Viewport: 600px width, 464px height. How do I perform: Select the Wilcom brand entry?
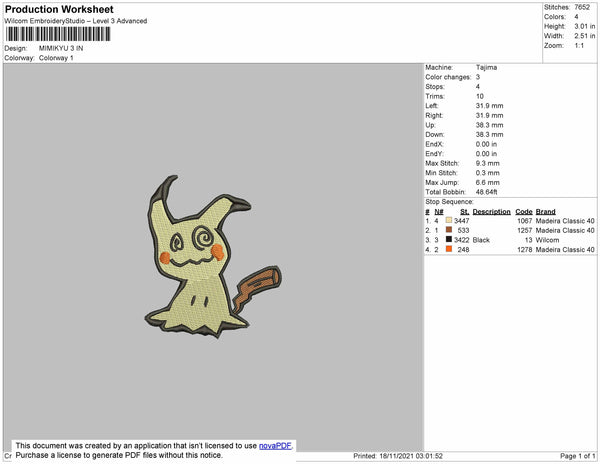pyautogui.click(x=547, y=240)
